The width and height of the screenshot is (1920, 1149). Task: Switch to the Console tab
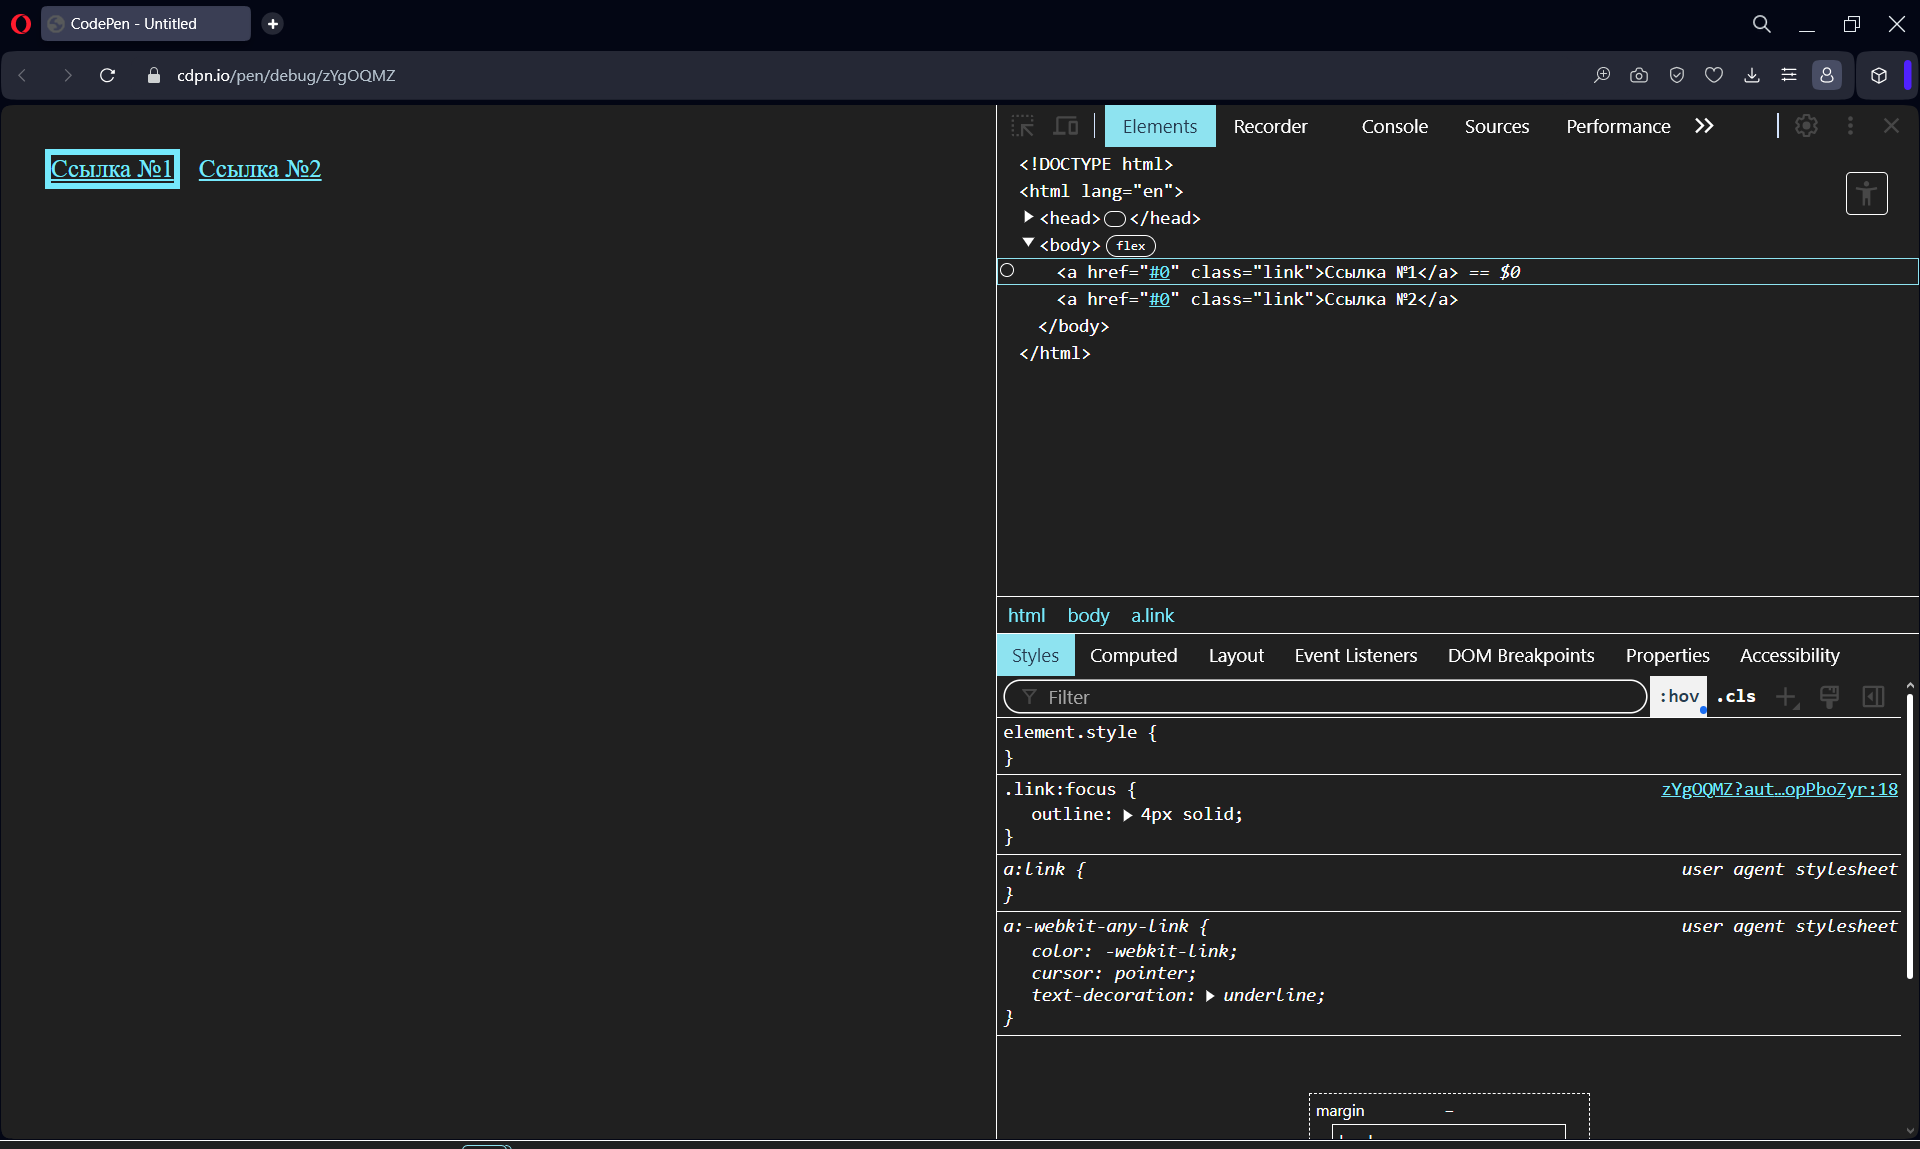point(1394,126)
